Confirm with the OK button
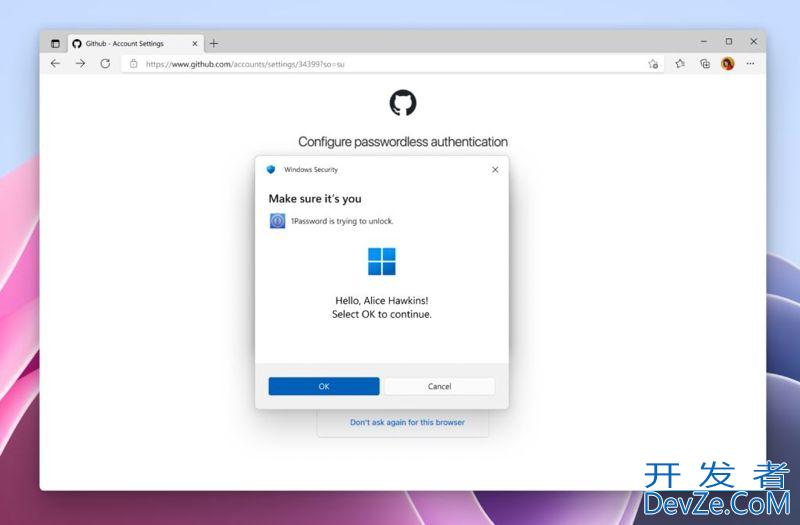Screen dimensions: 800x525 [x=324, y=386]
